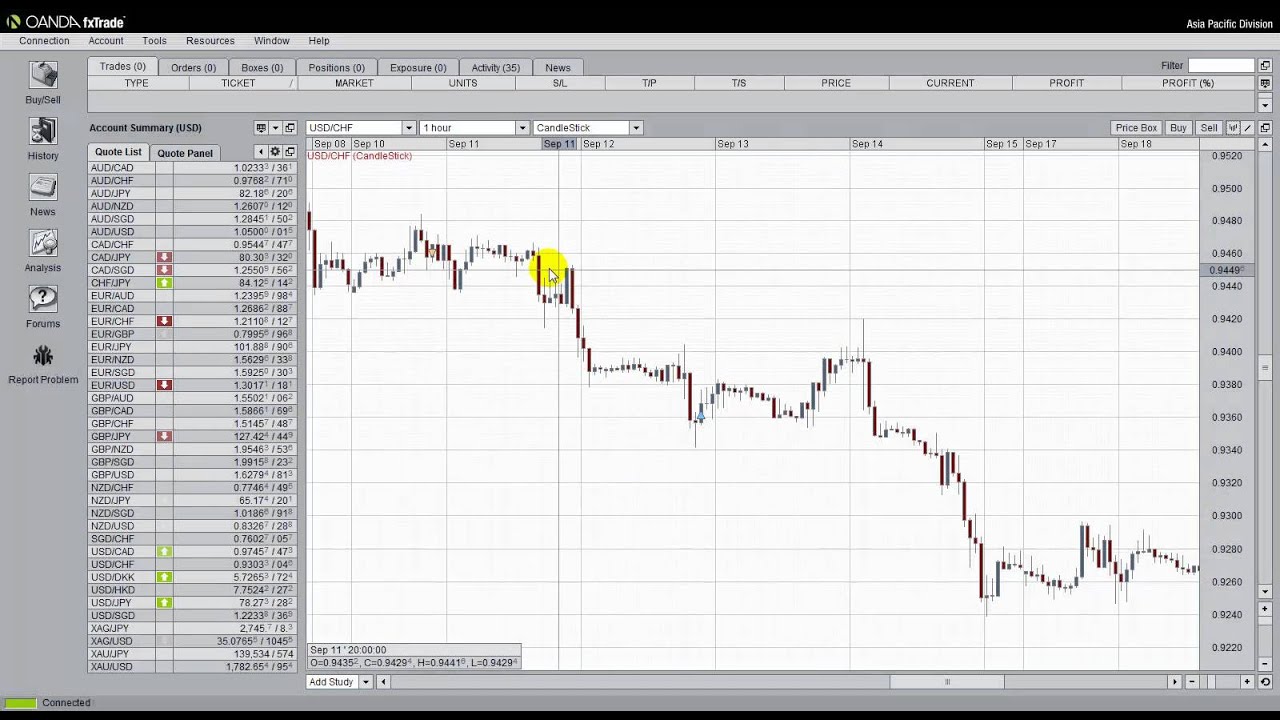Click the chart Sell button

click(1209, 128)
